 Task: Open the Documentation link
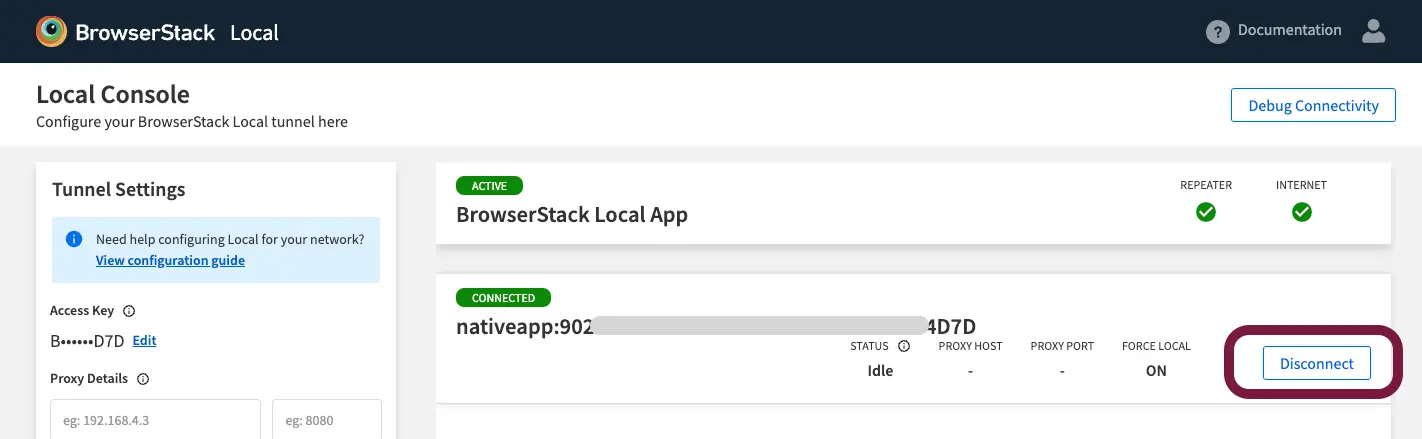point(1289,30)
